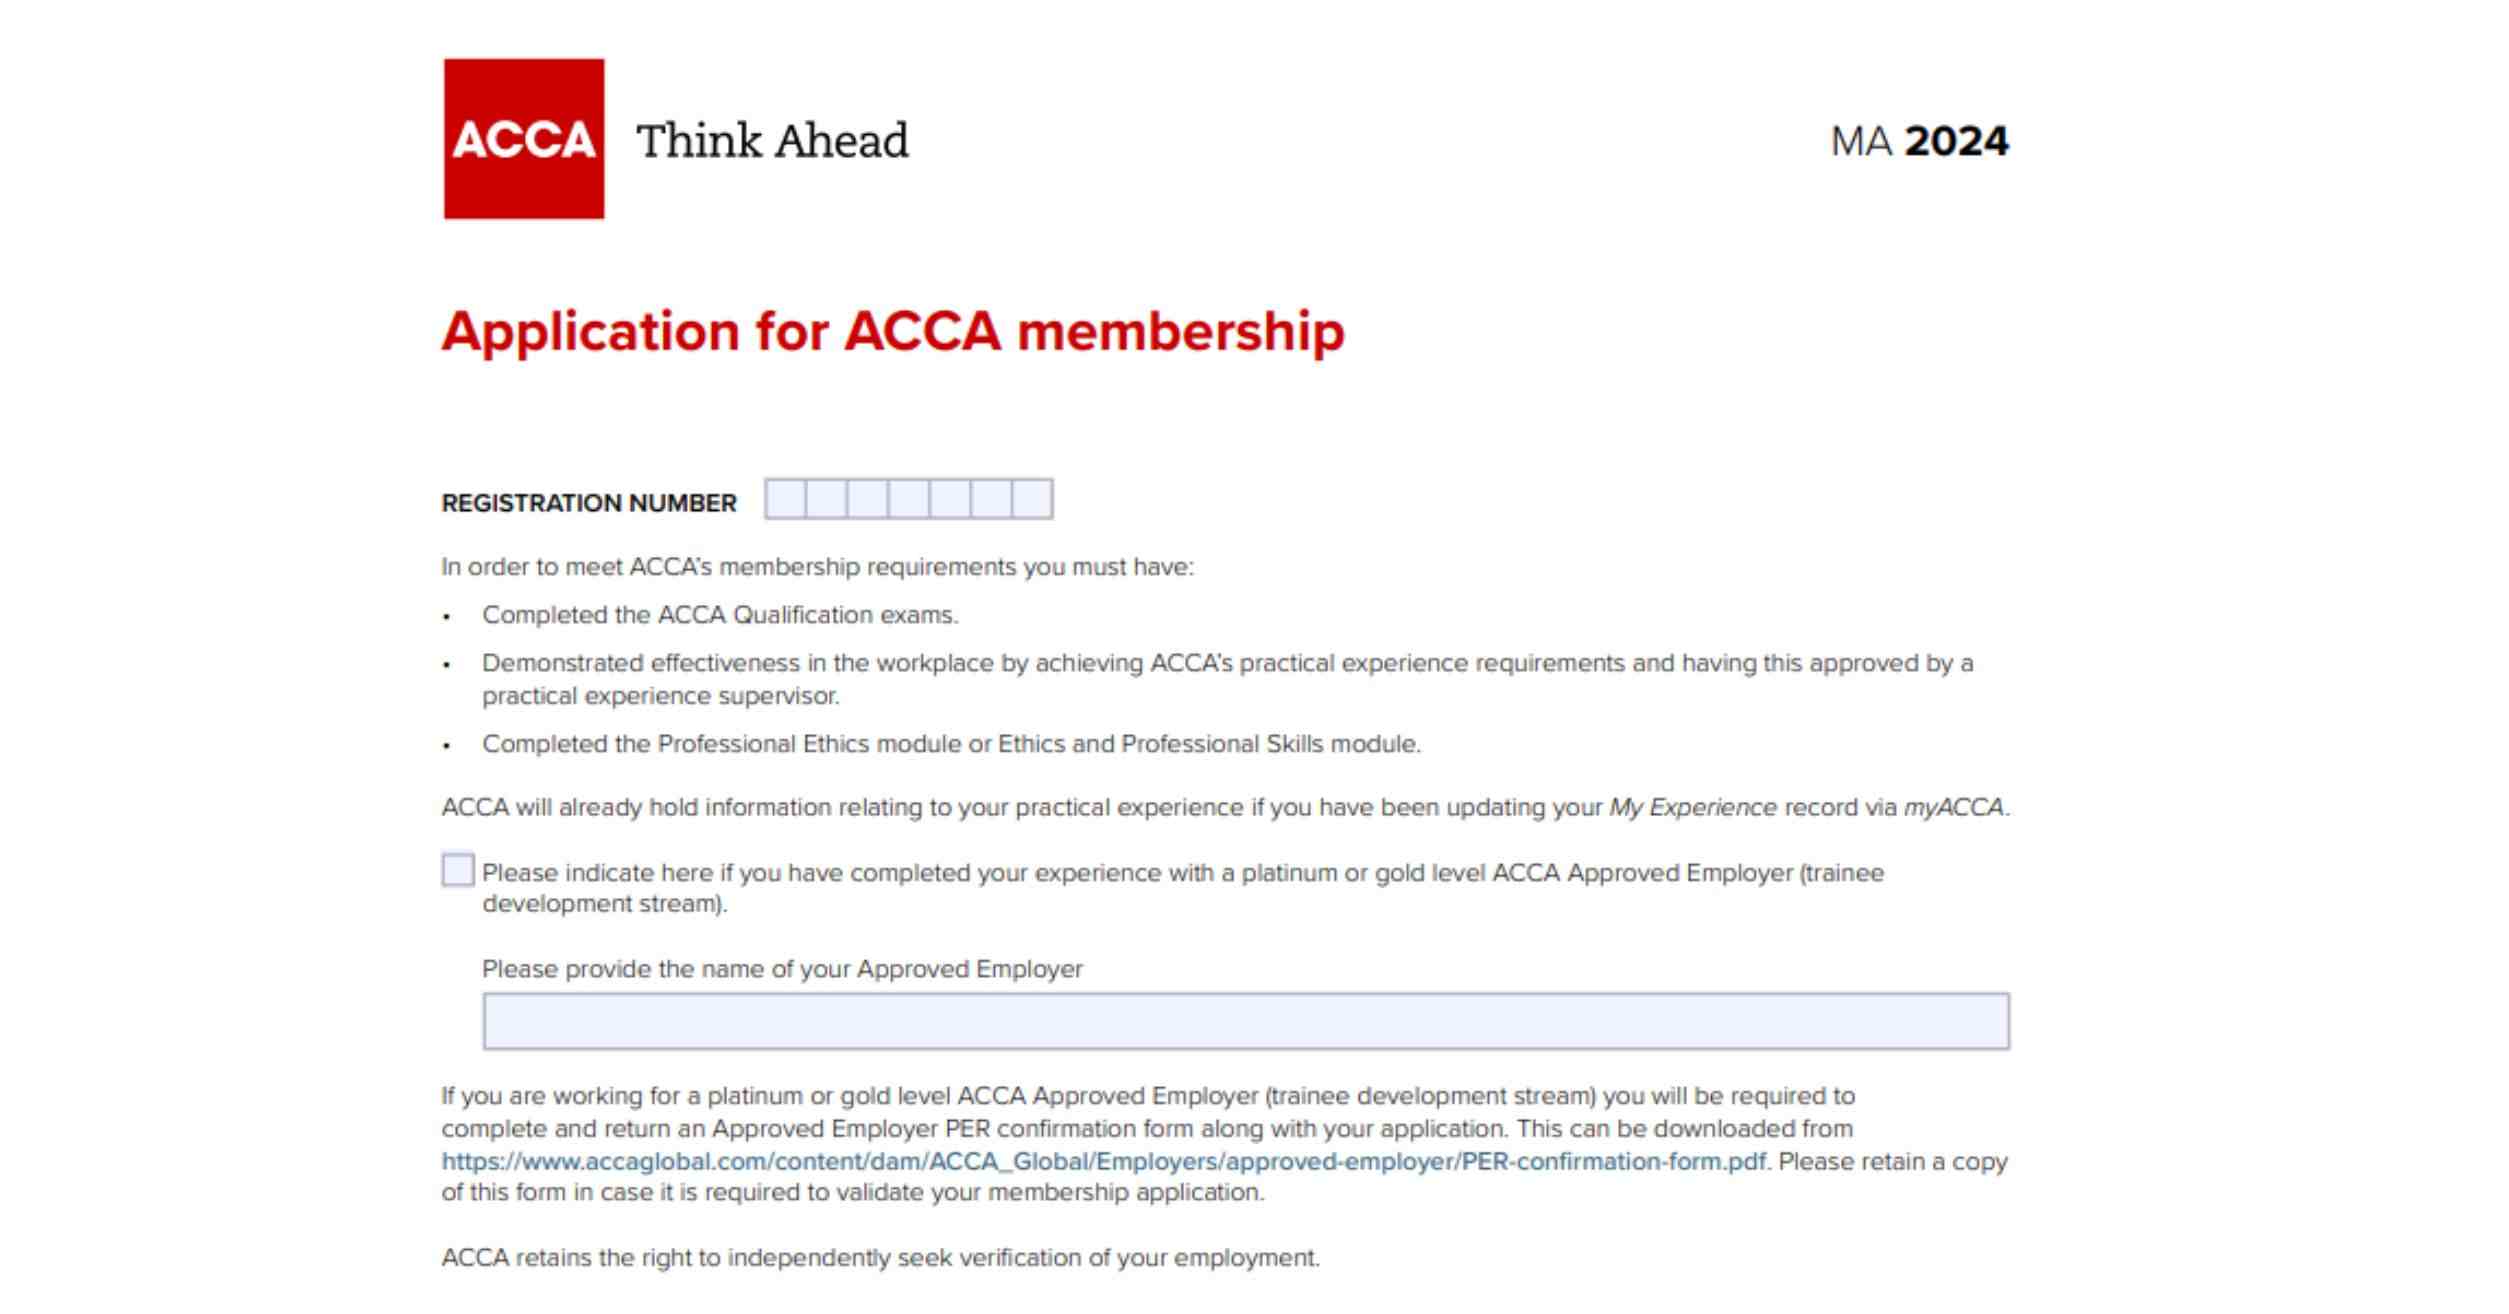Click the Think Ahead tagline text

click(x=772, y=140)
